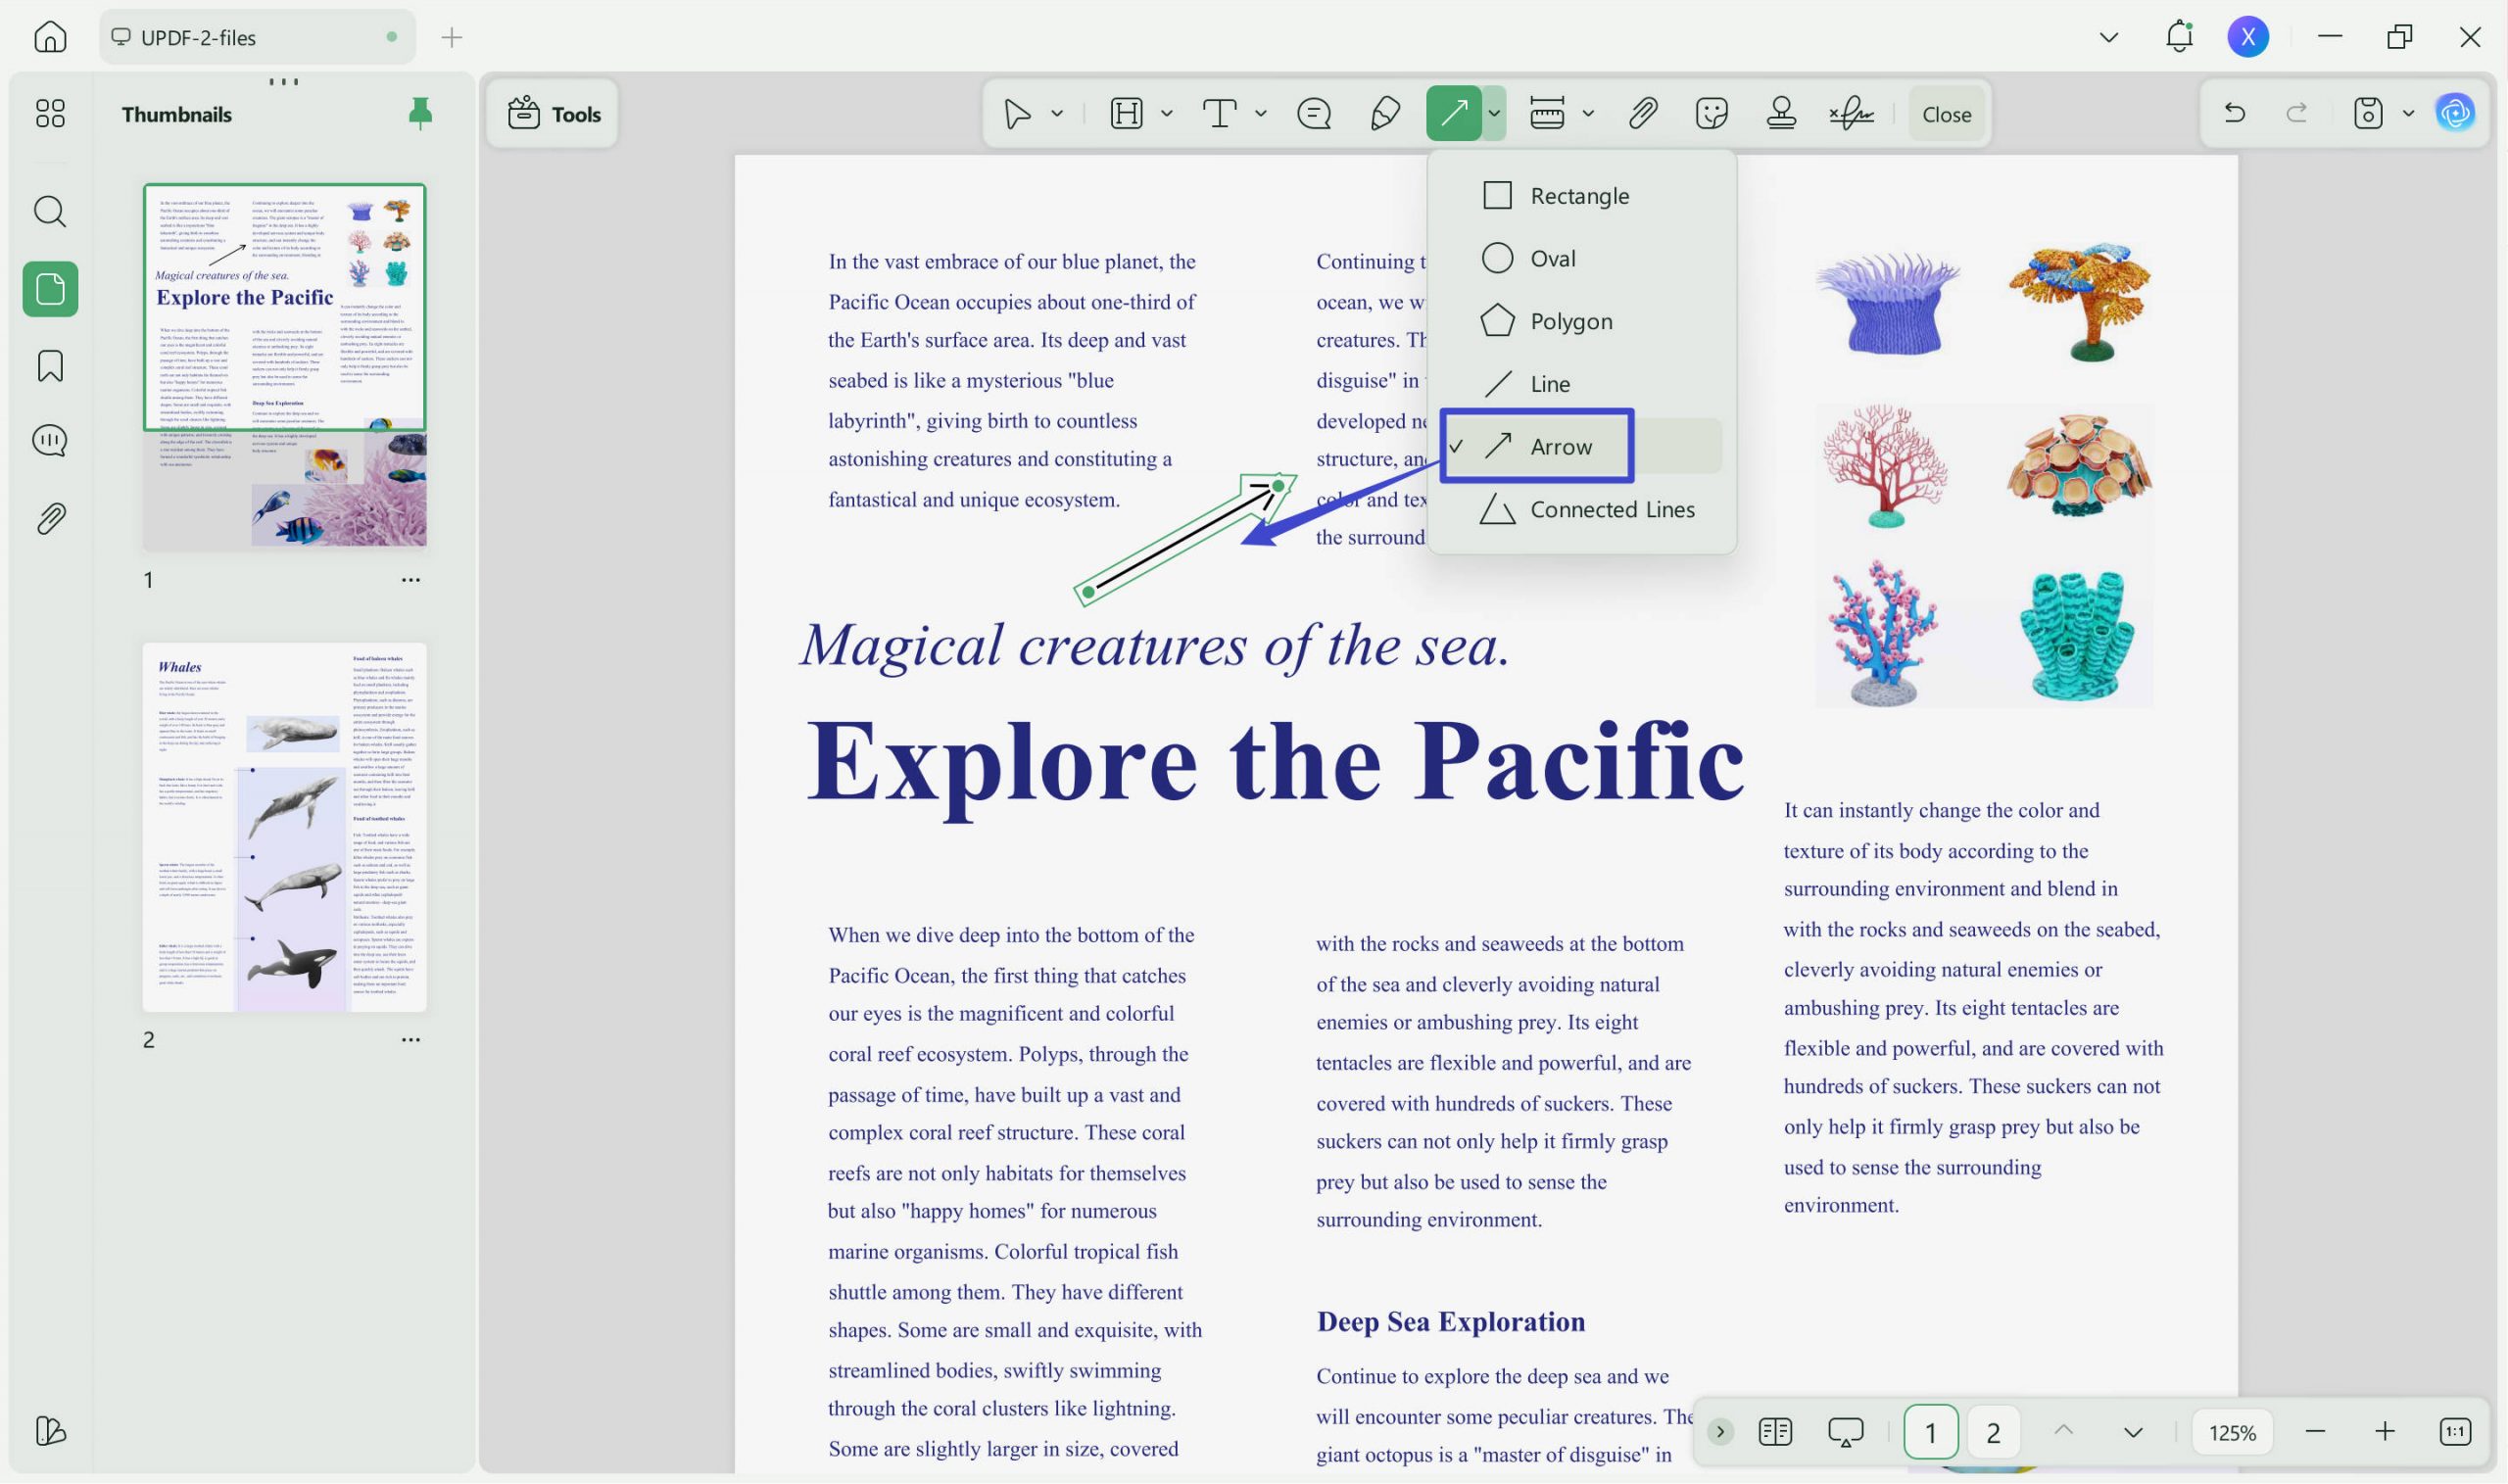This screenshot has width=2508, height=1484.
Task: Click the Save icon
Action: click(2367, 113)
